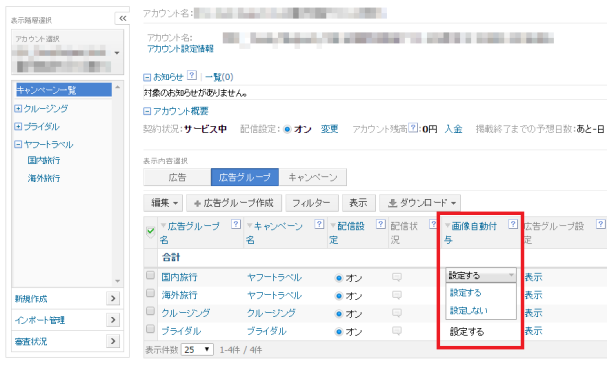Toggle 配信設定 オン radio for ブライダル row
607x368 pixels.
pos(339,332)
